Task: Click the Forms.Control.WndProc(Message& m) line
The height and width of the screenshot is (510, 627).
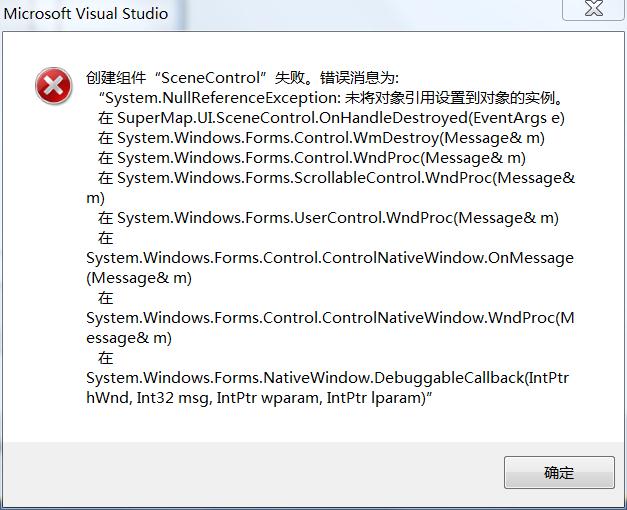Action: [312, 158]
